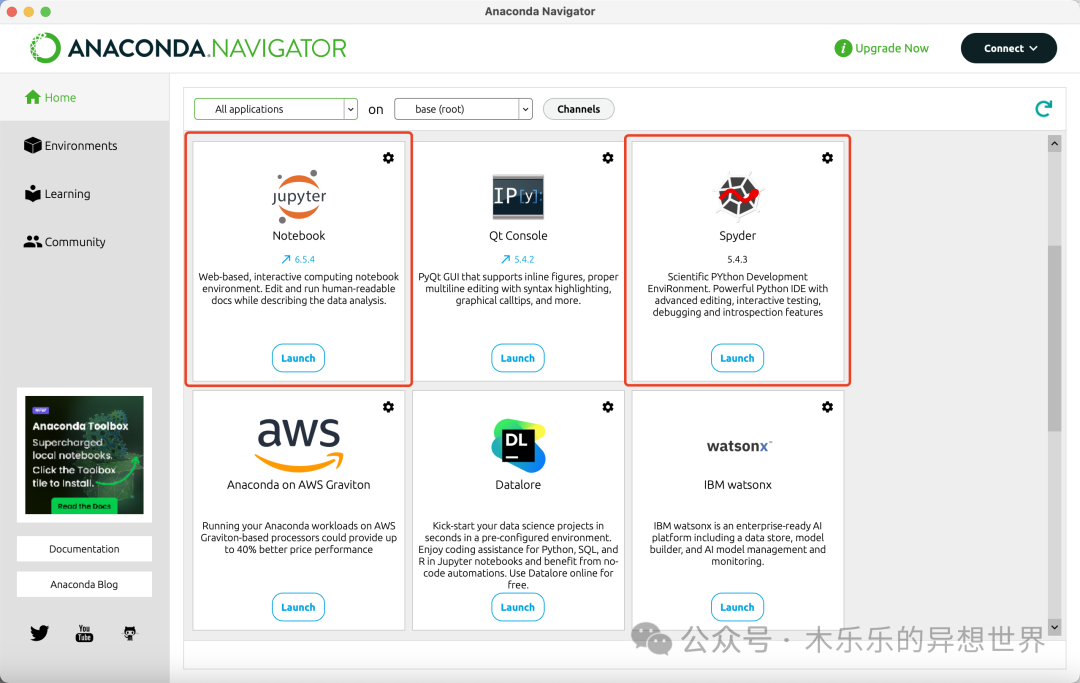This screenshot has height=683, width=1080.
Task: Click the scrollbar down arrow
Action: [x=1055, y=627]
